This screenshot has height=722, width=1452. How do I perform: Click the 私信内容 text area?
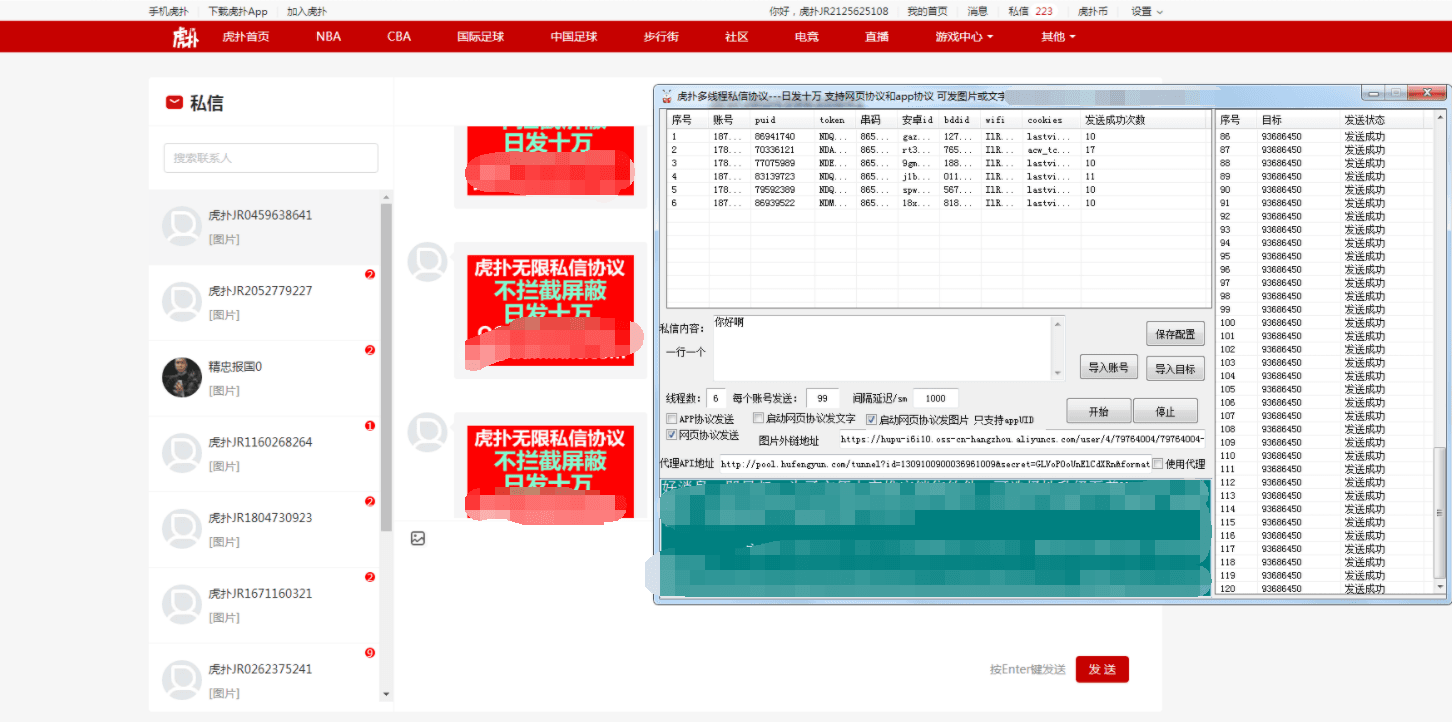(881, 347)
